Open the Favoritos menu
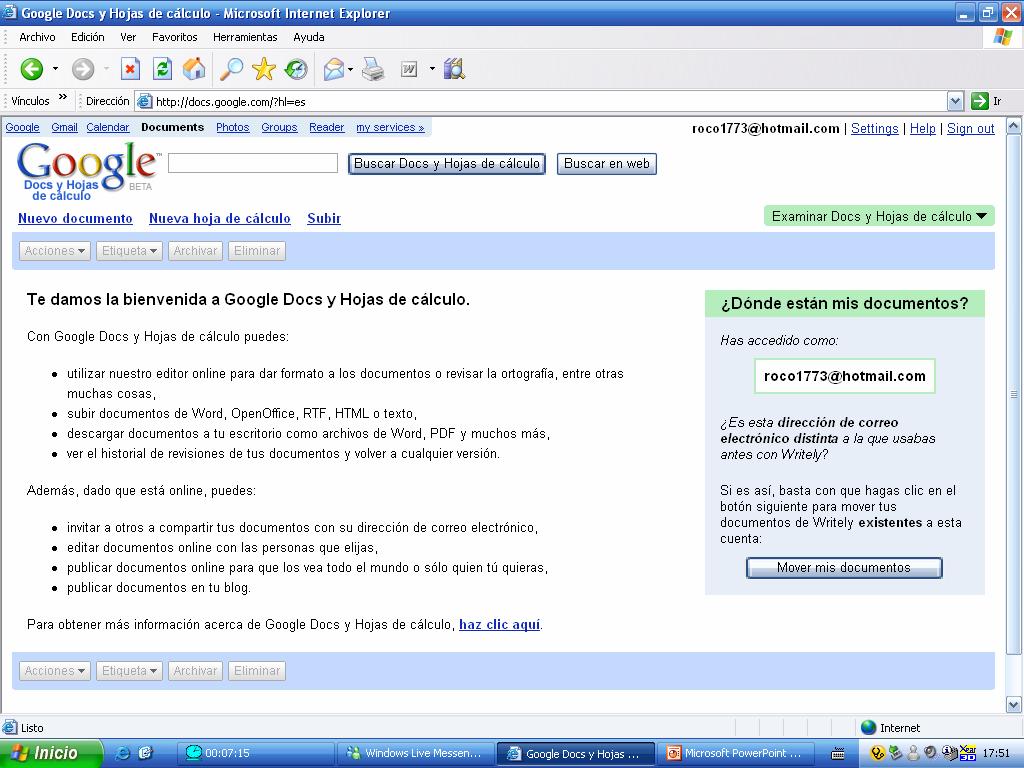This screenshot has width=1024, height=768. coord(174,37)
